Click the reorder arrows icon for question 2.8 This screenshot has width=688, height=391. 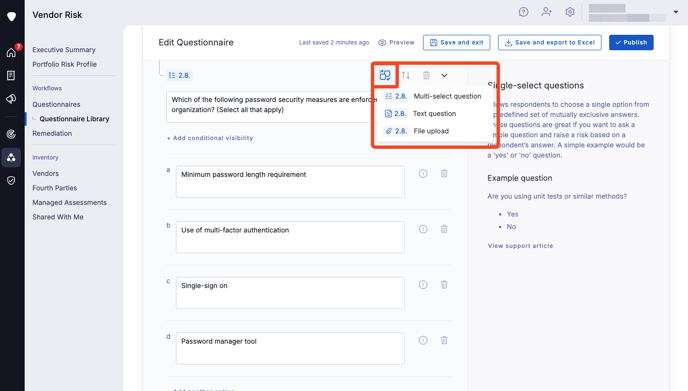pyautogui.click(x=406, y=75)
